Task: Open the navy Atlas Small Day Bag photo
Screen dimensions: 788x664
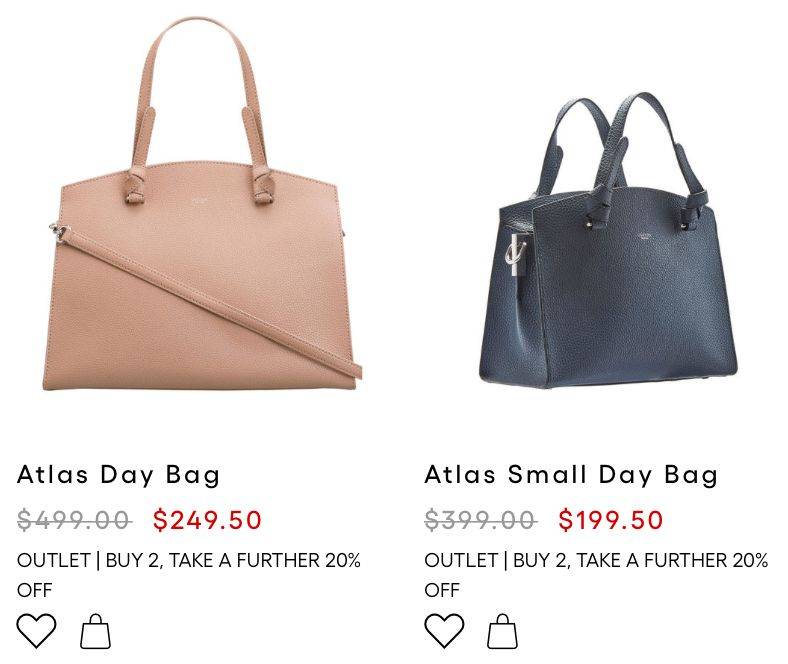Action: 609,240
